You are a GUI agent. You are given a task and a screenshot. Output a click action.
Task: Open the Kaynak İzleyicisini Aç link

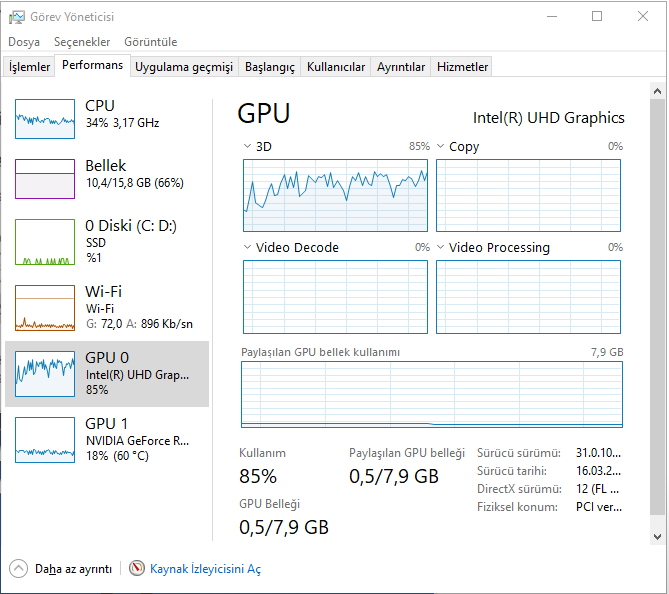[x=205, y=569]
